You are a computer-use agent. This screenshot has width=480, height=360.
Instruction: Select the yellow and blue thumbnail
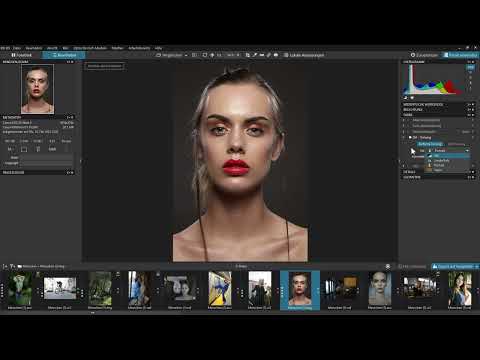pyautogui.click(x=220, y=288)
